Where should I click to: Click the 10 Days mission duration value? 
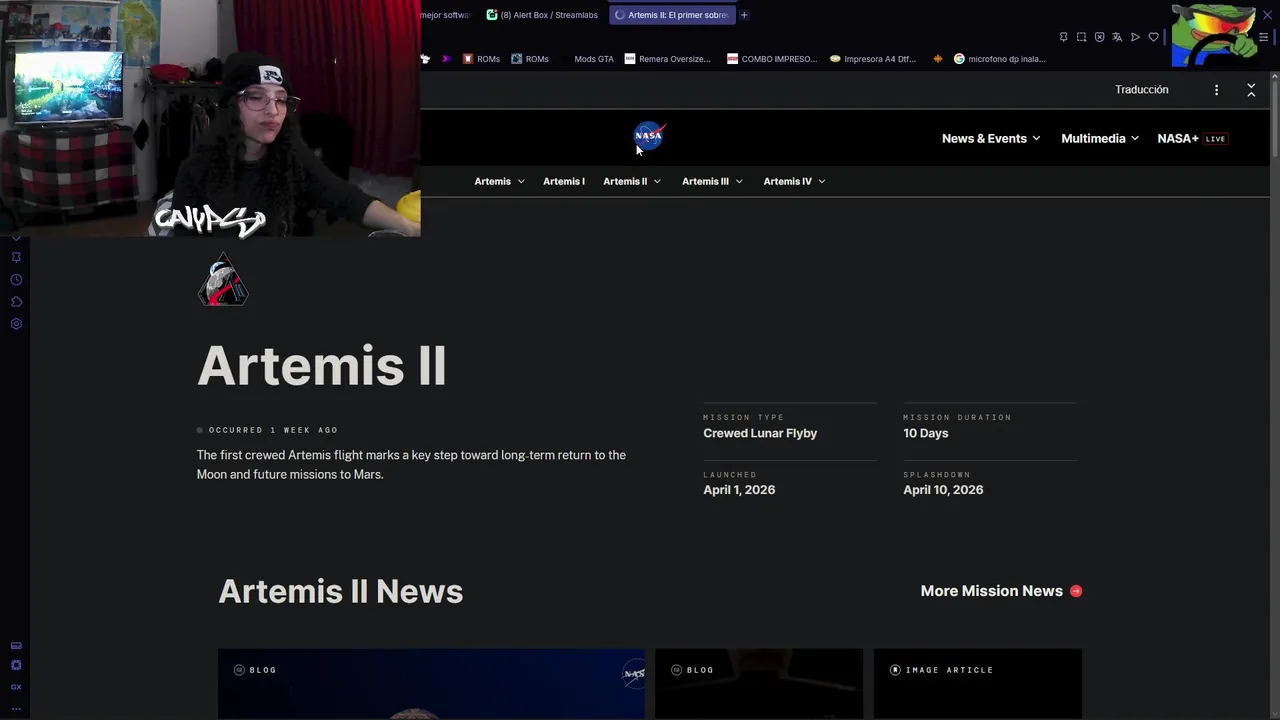click(x=926, y=433)
